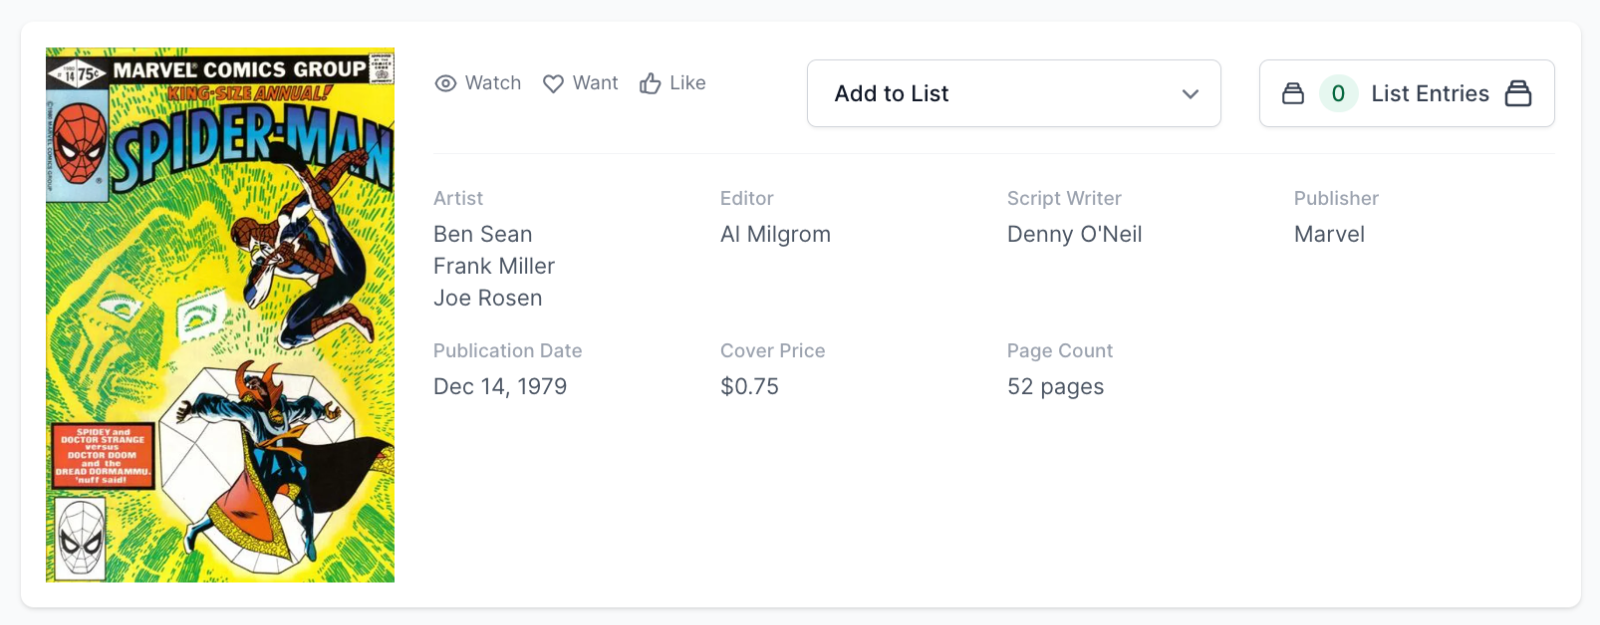Viewport: 1600px width, 625px height.
Task: Select artist Joe Rosen
Action: 488,298
